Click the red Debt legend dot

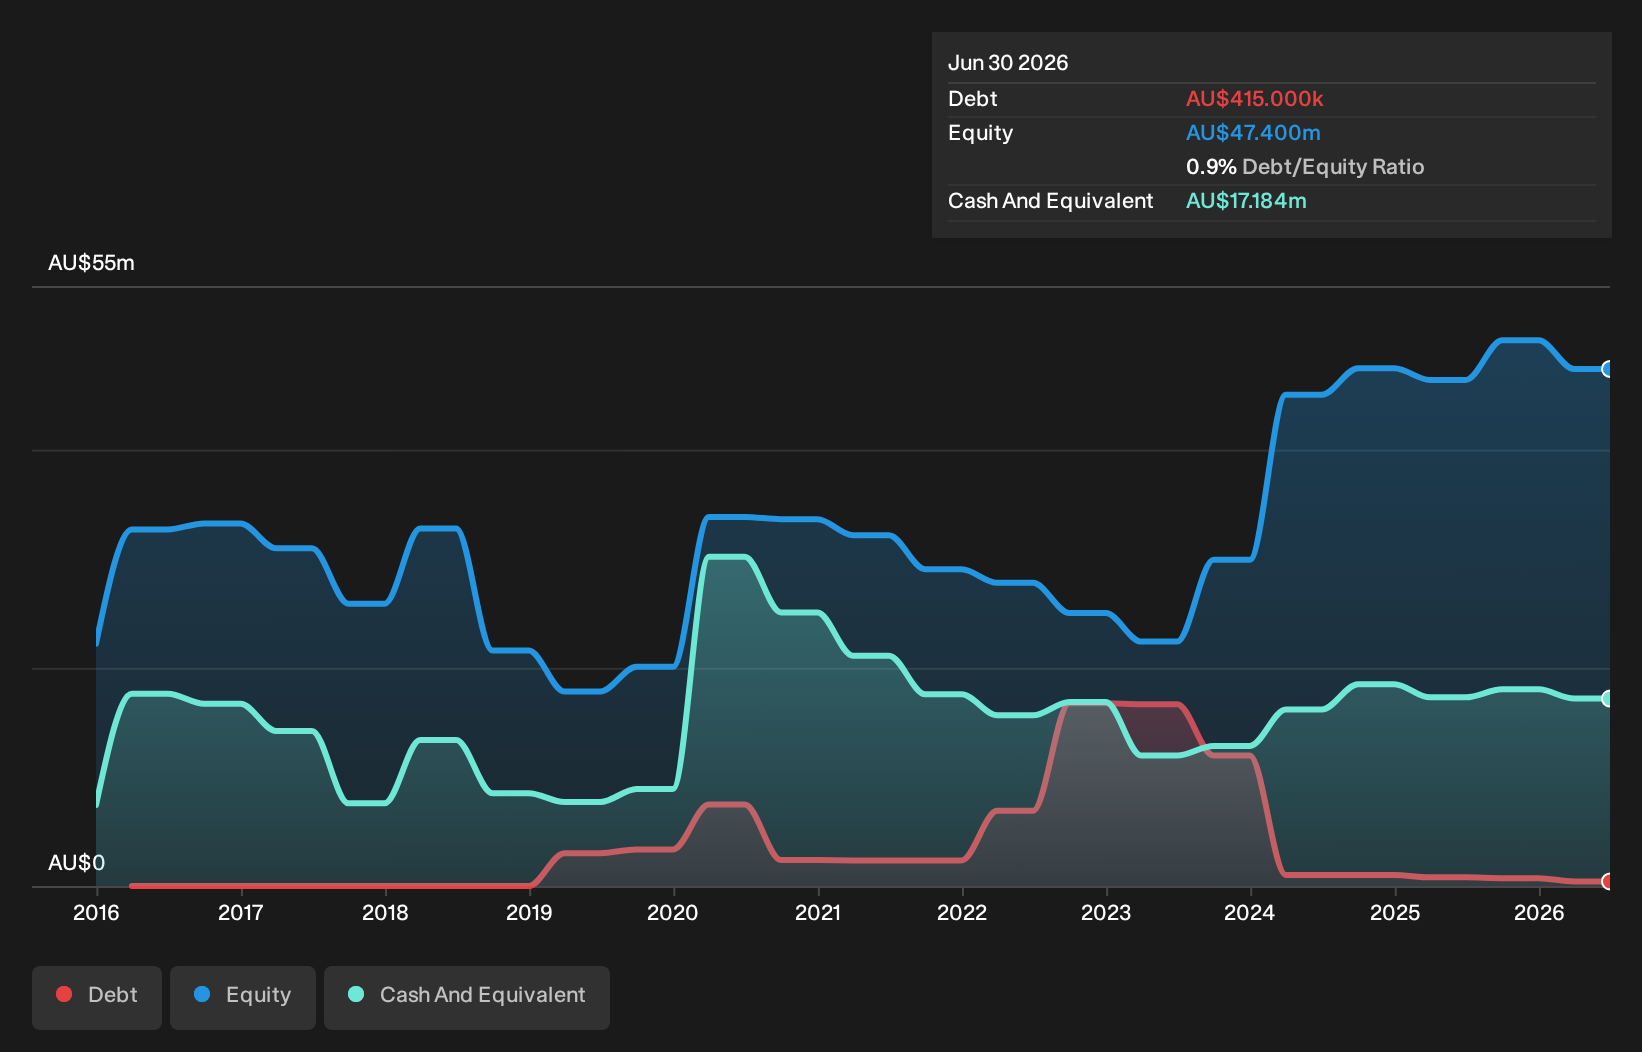pos(64,994)
